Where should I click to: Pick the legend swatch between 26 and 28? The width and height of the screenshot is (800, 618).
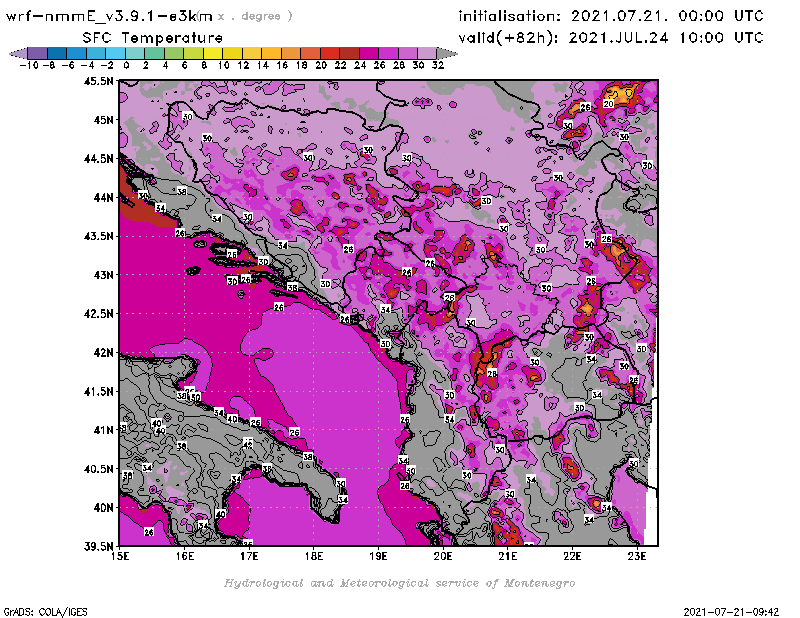[x=388, y=54]
